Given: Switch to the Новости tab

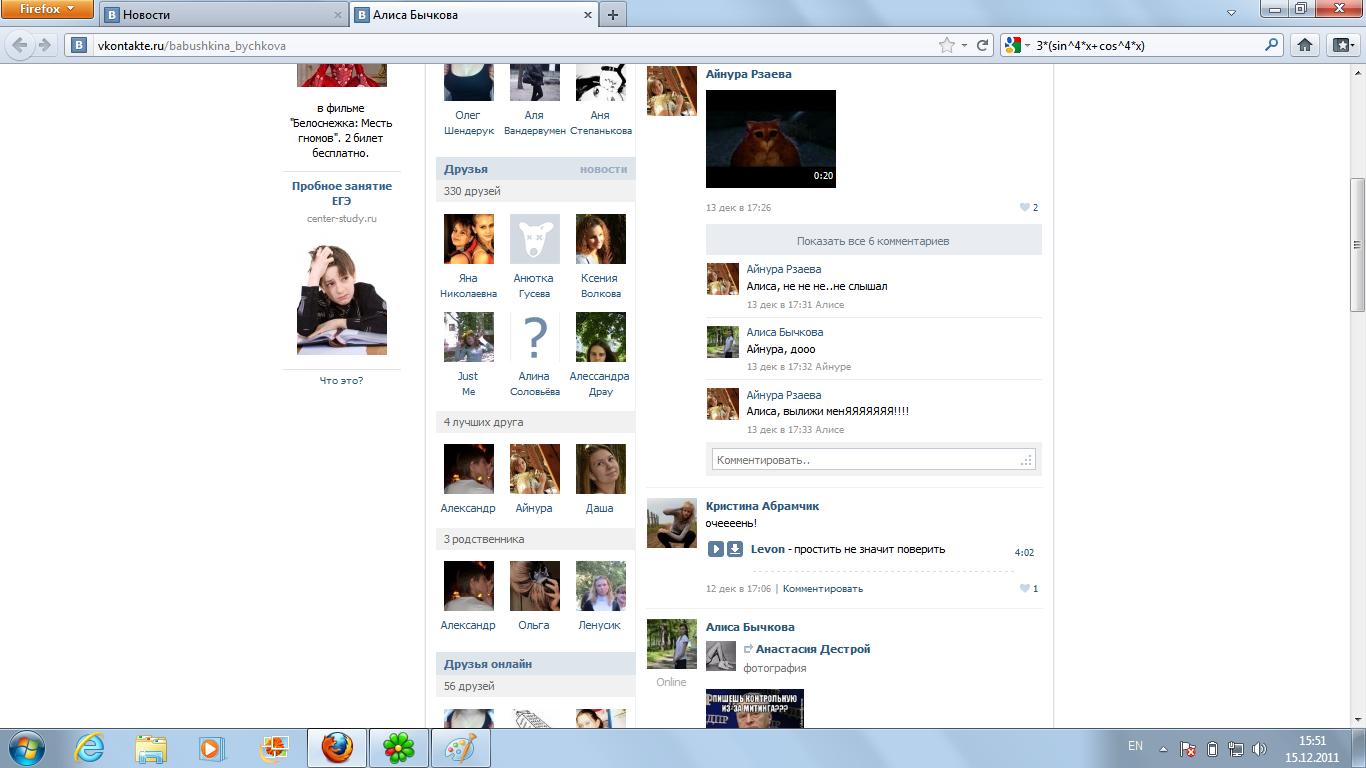Looking at the screenshot, I should click(222, 15).
